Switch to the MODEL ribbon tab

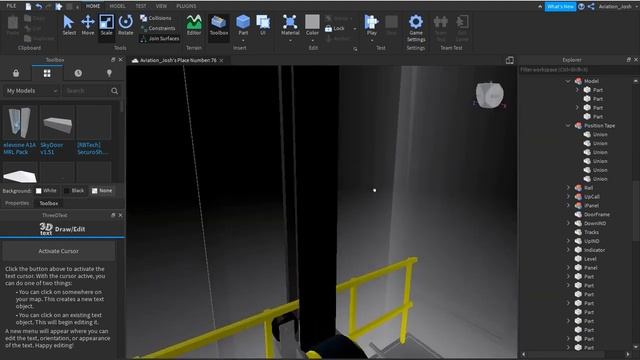pyautogui.click(x=117, y=6)
